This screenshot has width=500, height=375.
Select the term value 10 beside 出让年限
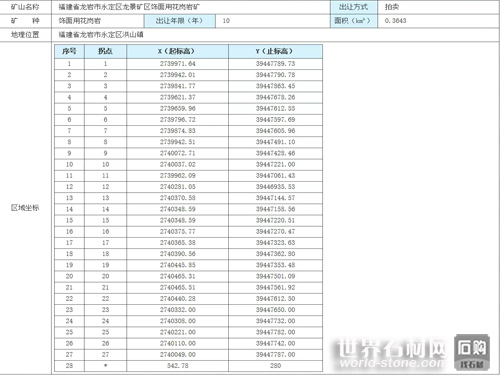226,21
